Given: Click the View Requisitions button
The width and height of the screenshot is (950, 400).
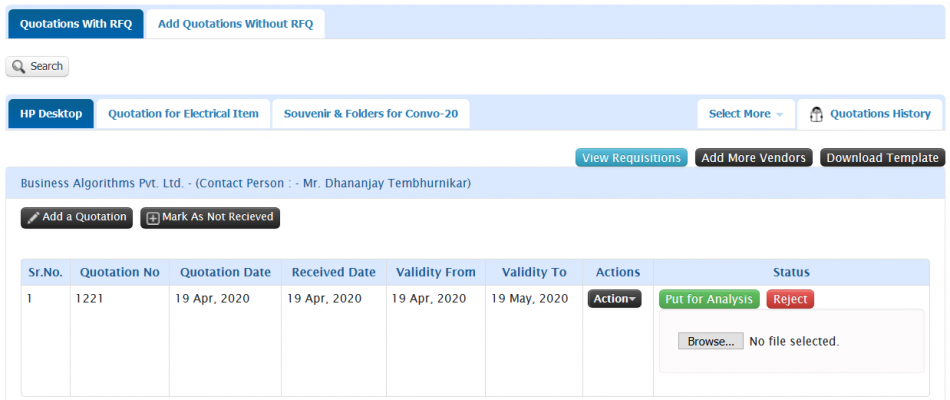Looking at the screenshot, I should (631, 158).
